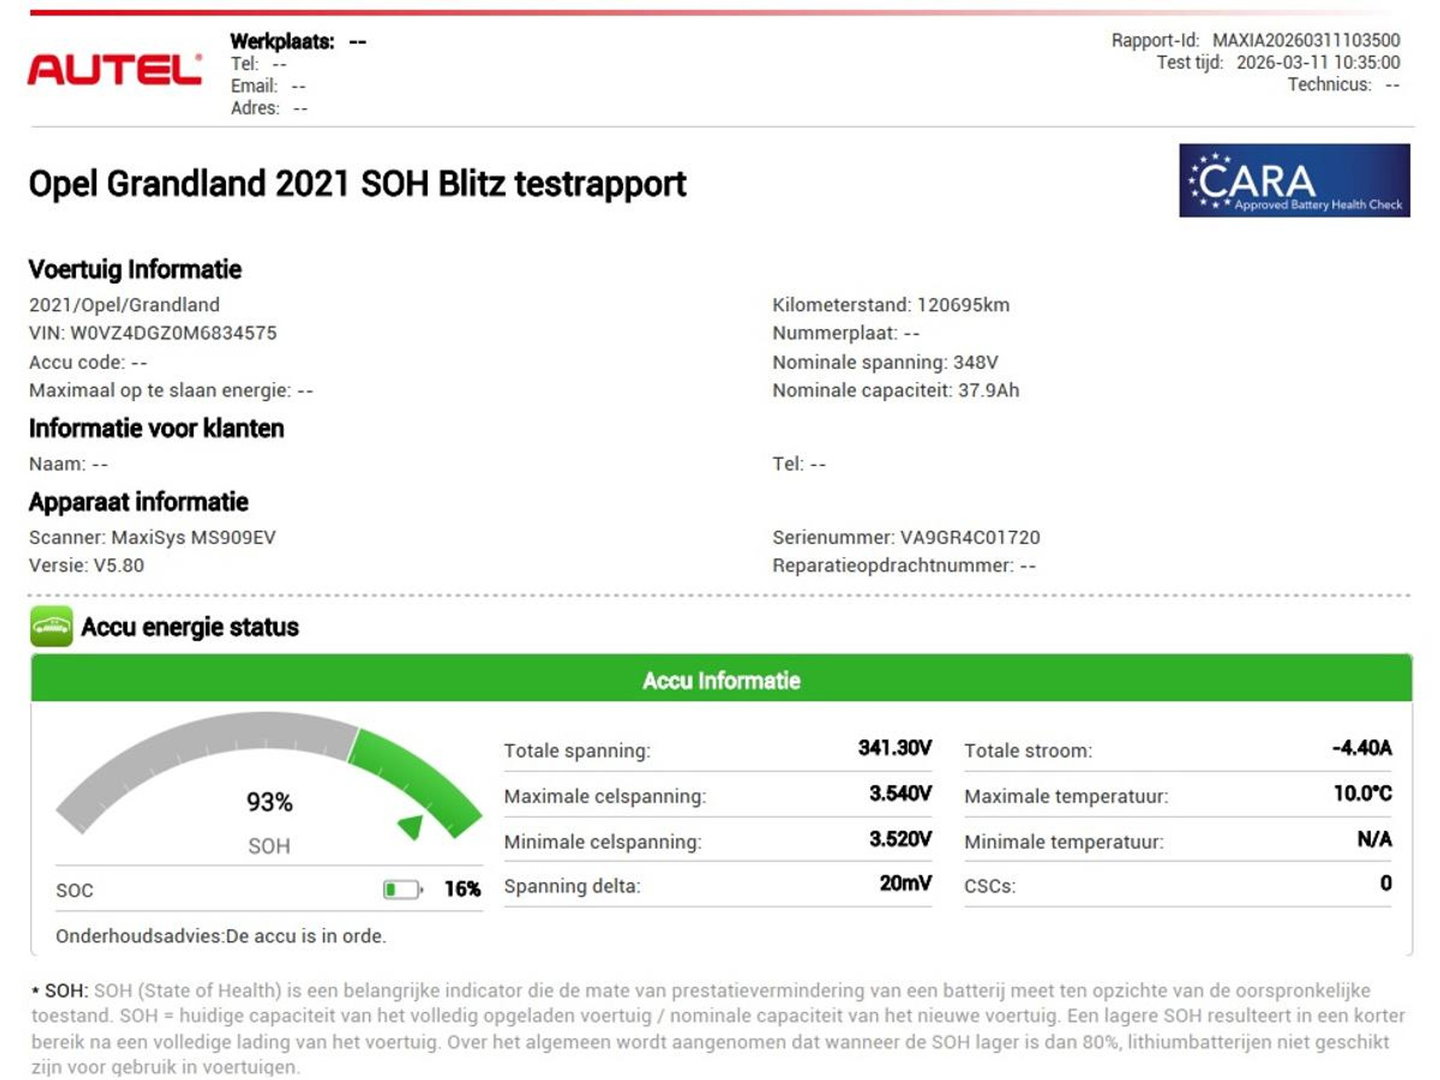The height and width of the screenshot is (1080, 1440).
Task: Click the Rapport-Id MAXIA20260311103500 value
Action: (1306, 41)
